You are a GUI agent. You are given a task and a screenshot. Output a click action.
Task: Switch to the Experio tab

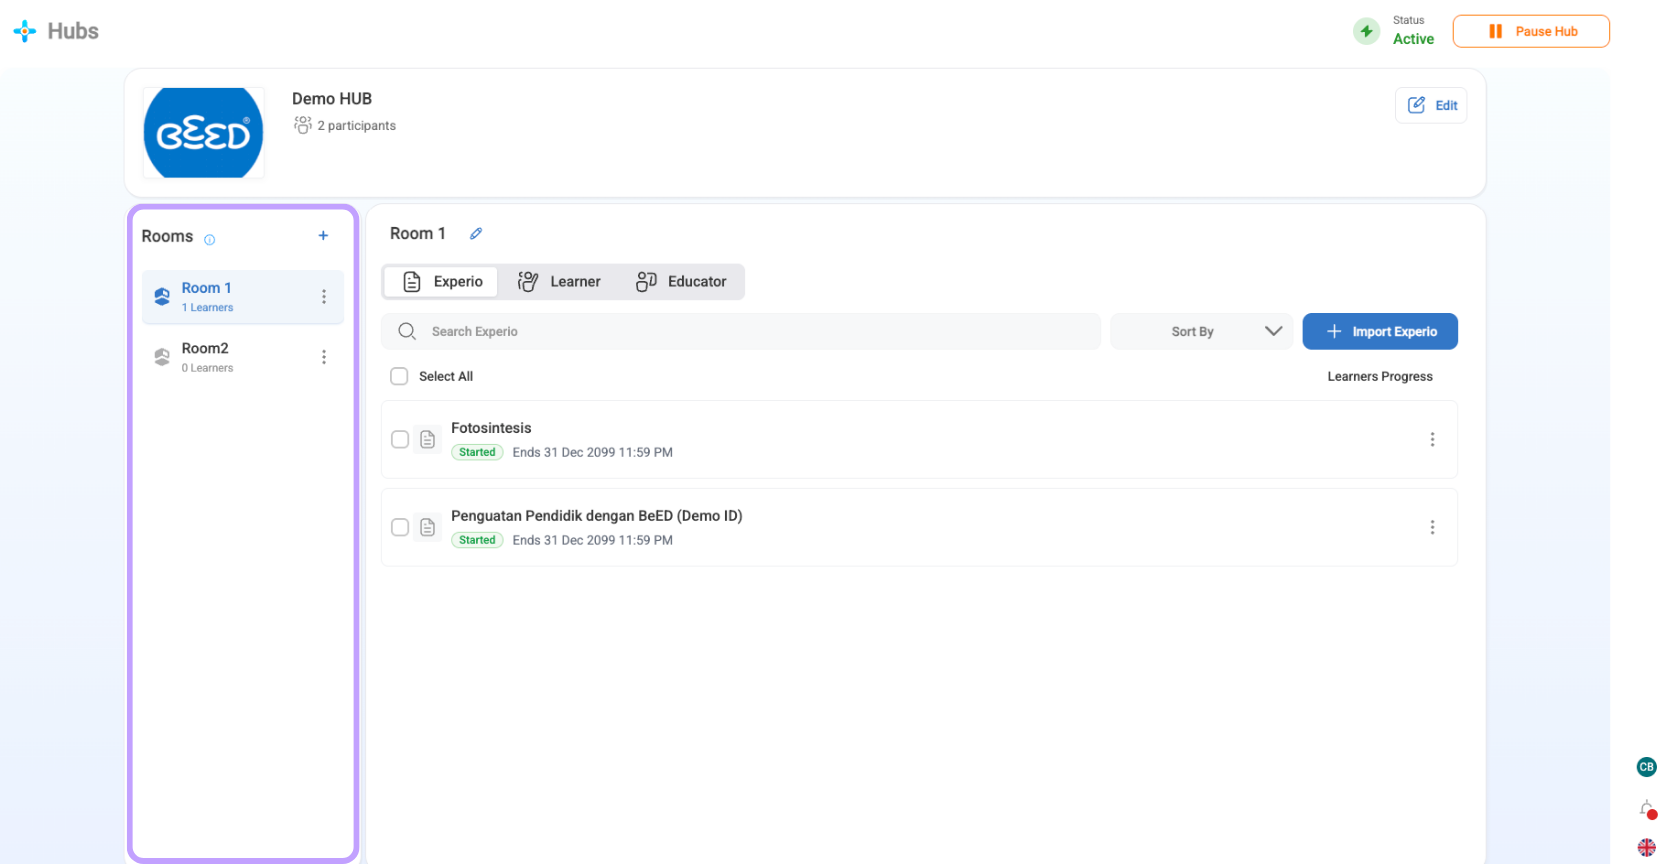(x=442, y=282)
